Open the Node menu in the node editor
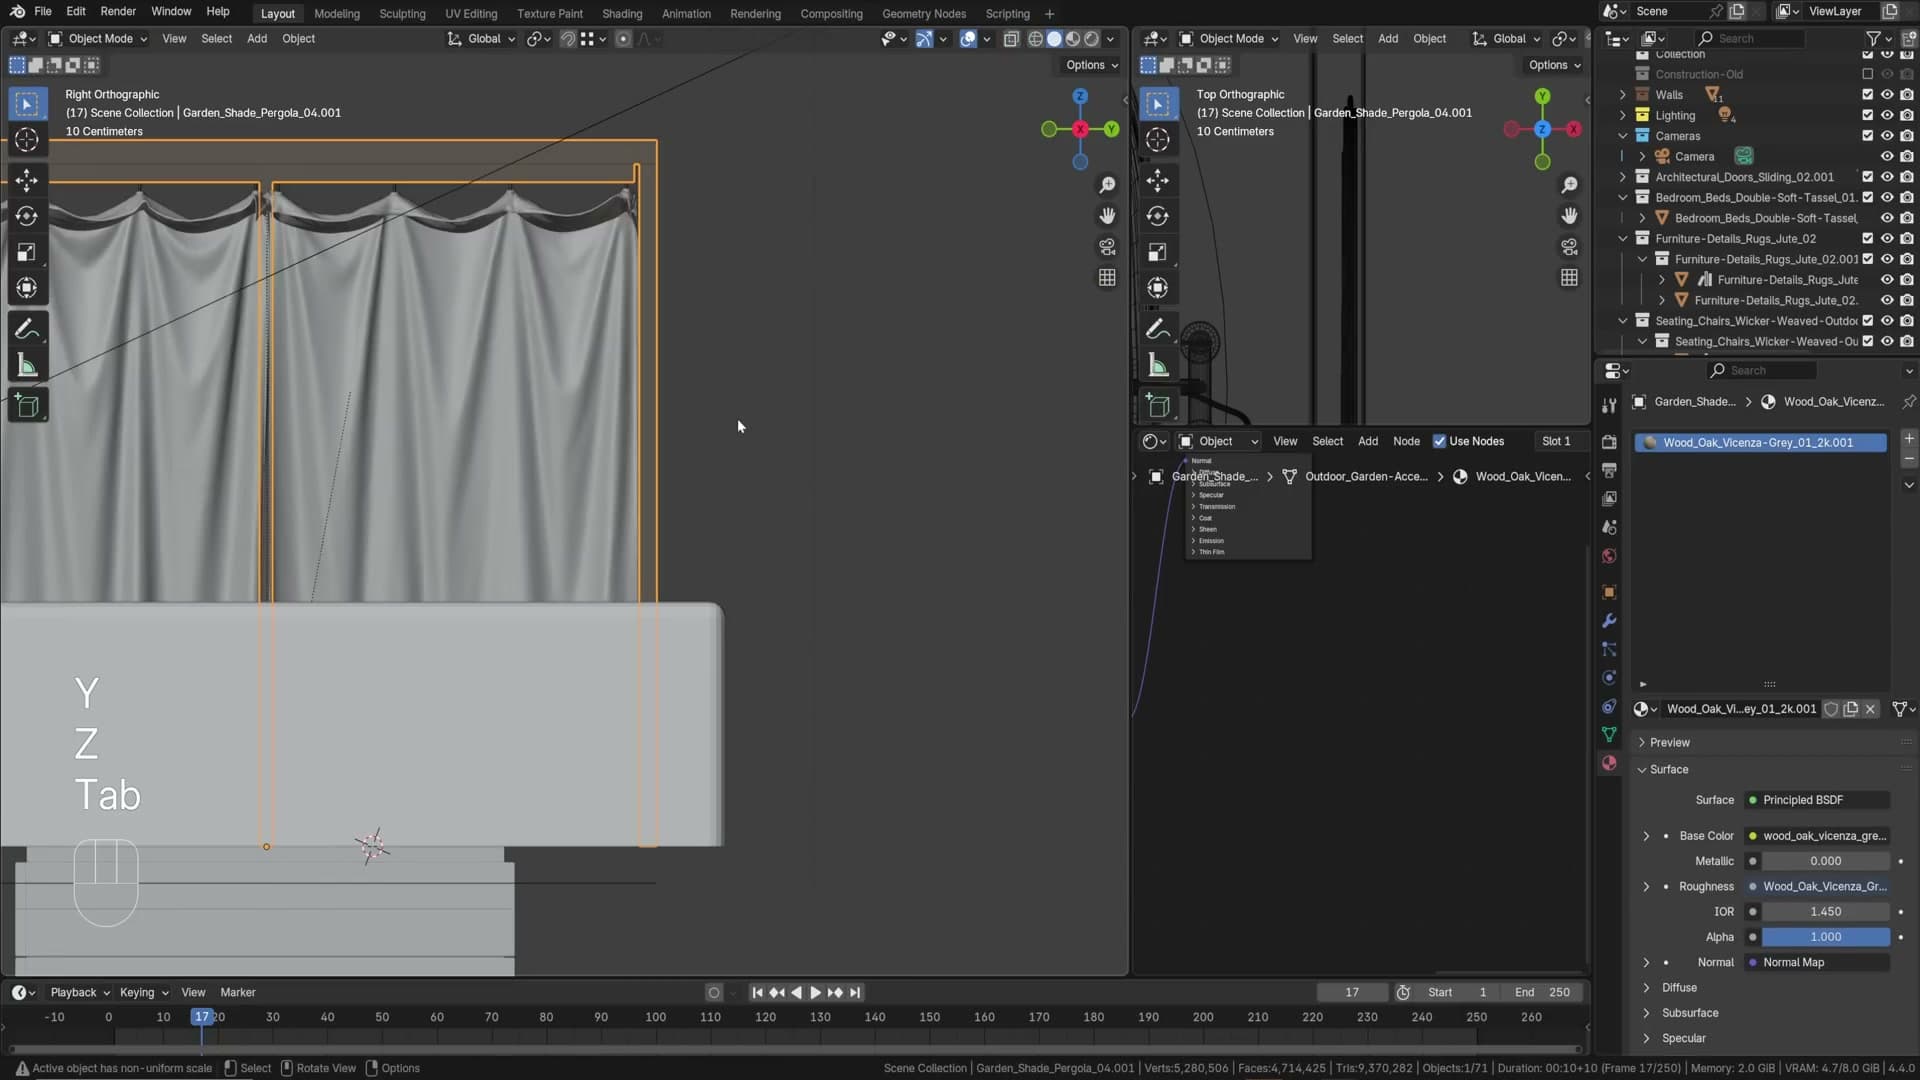Viewport: 1920px width, 1080px height. click(x=1406, y=441)
